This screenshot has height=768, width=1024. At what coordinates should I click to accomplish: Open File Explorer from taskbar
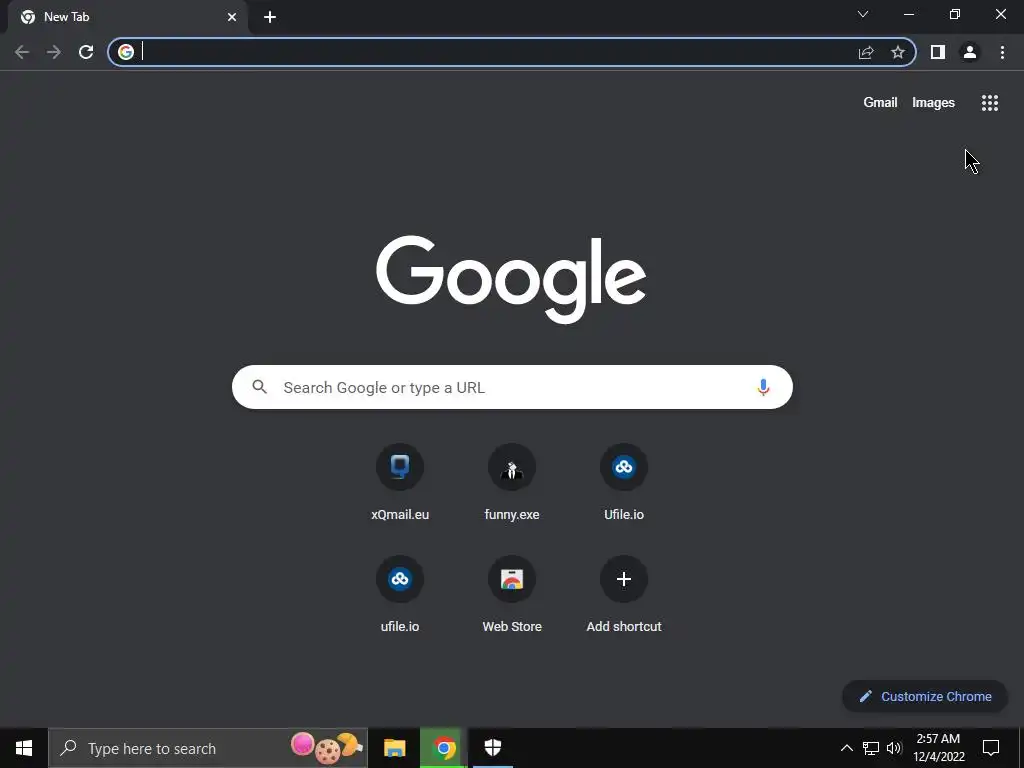[394, 748]
